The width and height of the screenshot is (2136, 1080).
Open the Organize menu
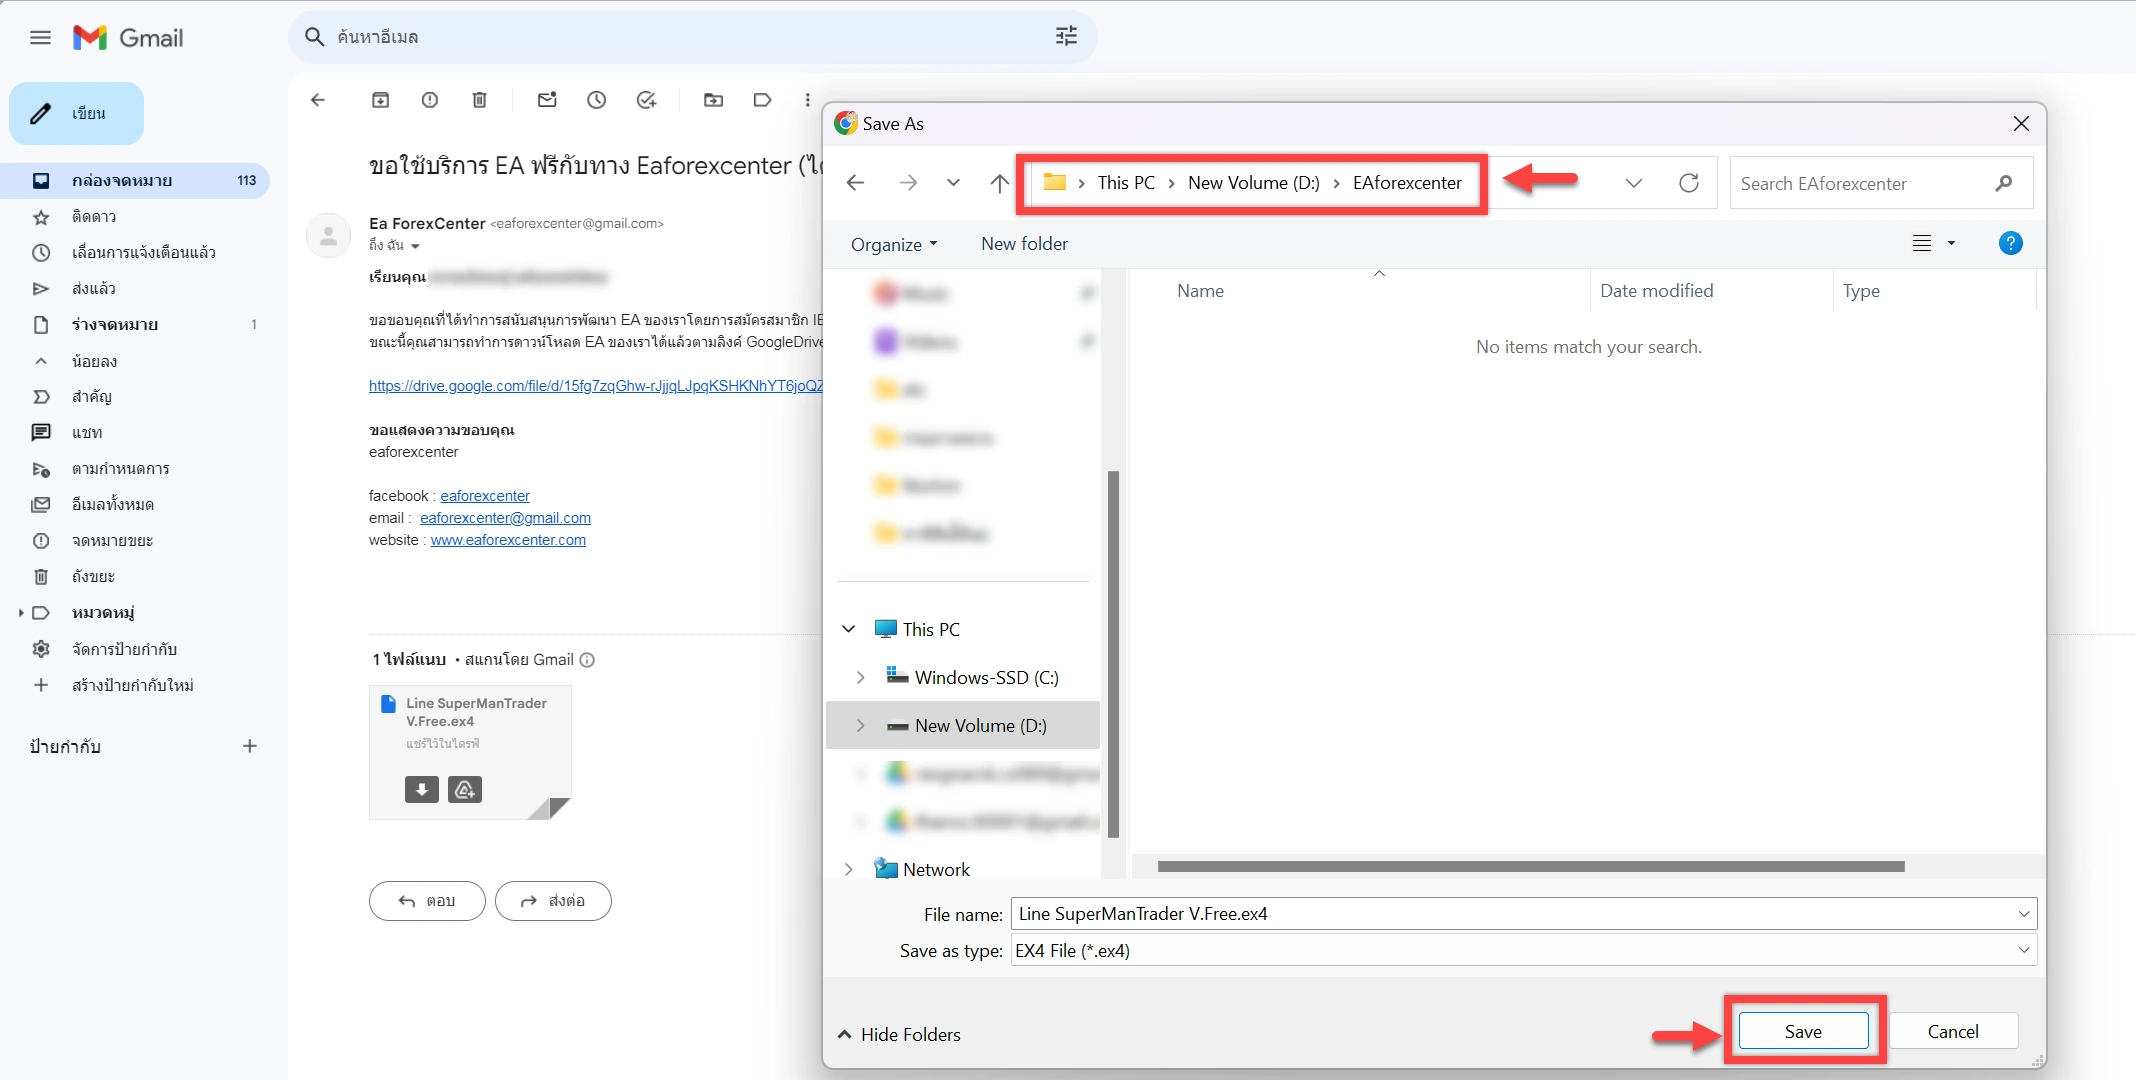click(x=894, y=245)
